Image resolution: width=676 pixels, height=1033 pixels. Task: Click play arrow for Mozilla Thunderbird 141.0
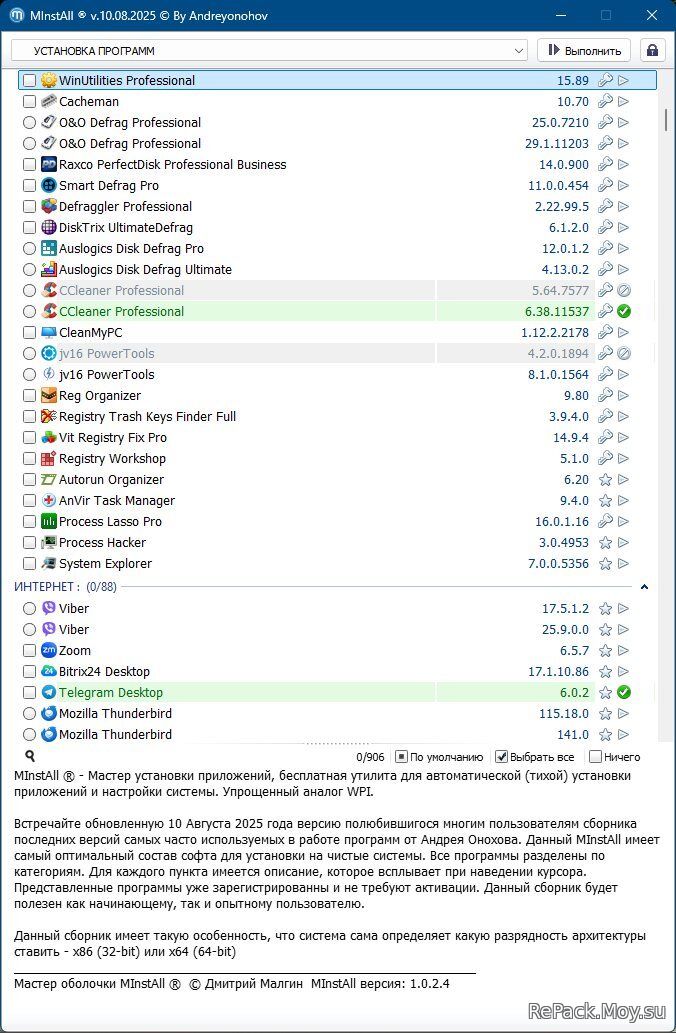[x=623, y=735]
